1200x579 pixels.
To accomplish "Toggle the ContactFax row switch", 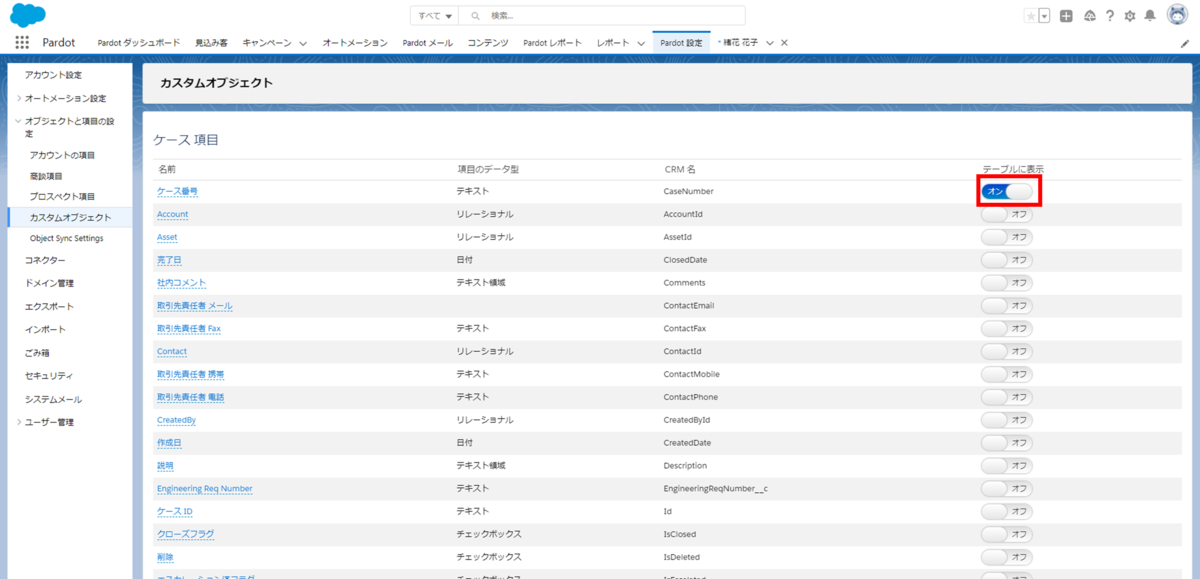I will (1007, 328).
